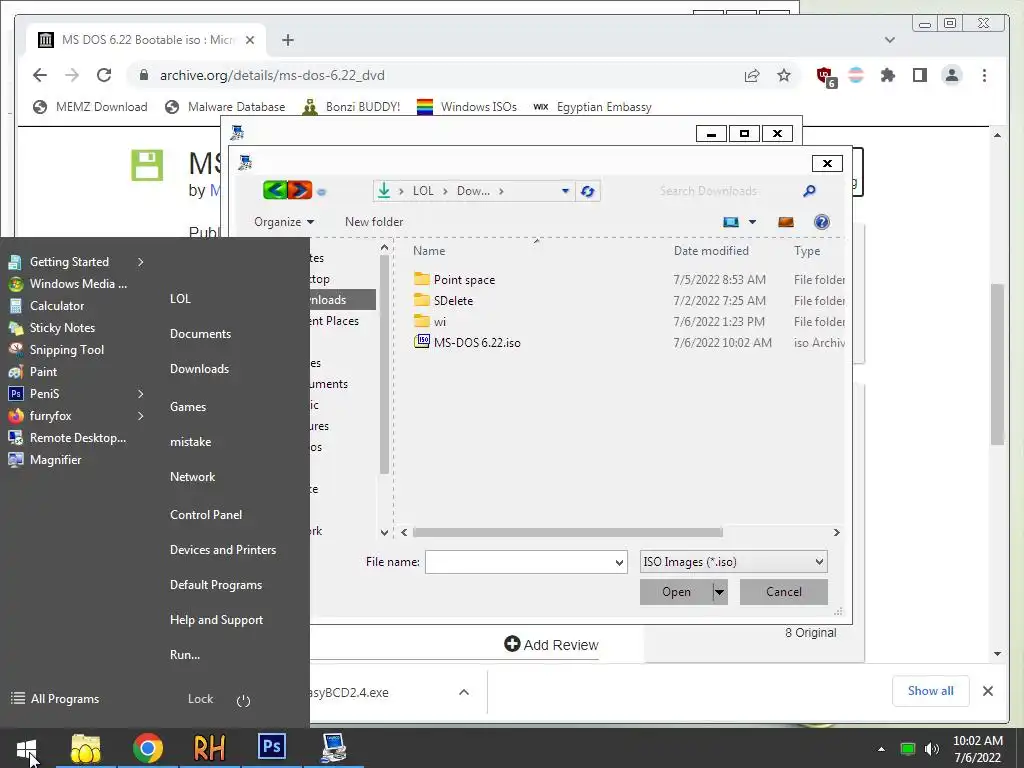Click the Search Downloads field
Image resolution: width=1024 pixels, height=768 pixels.
click(708, 191)
